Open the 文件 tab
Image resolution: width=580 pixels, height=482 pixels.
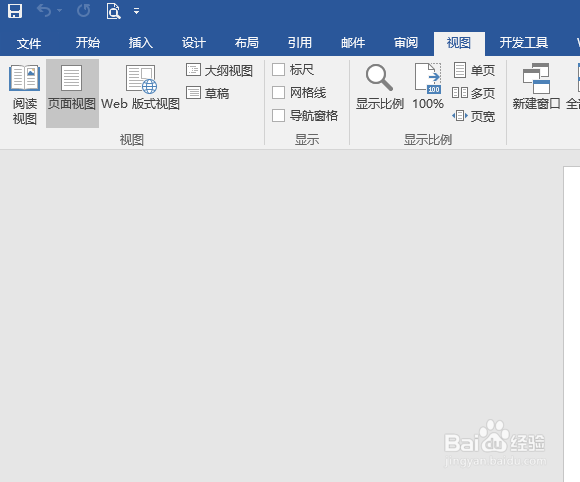(29, 43)
